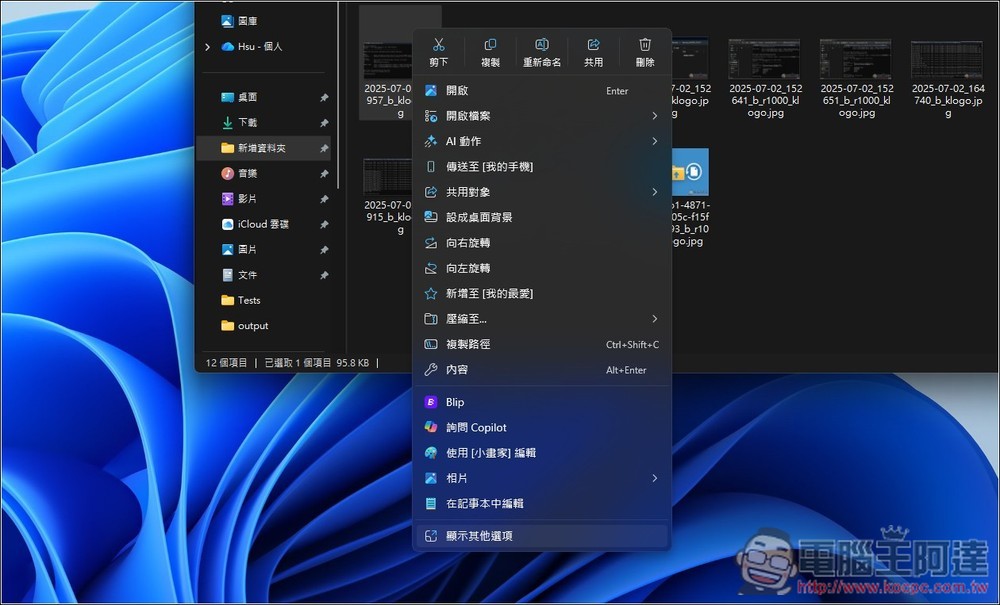Choose 詢問 Copilot
This screenshot has width=1000, height=605.
pos(541,428)
